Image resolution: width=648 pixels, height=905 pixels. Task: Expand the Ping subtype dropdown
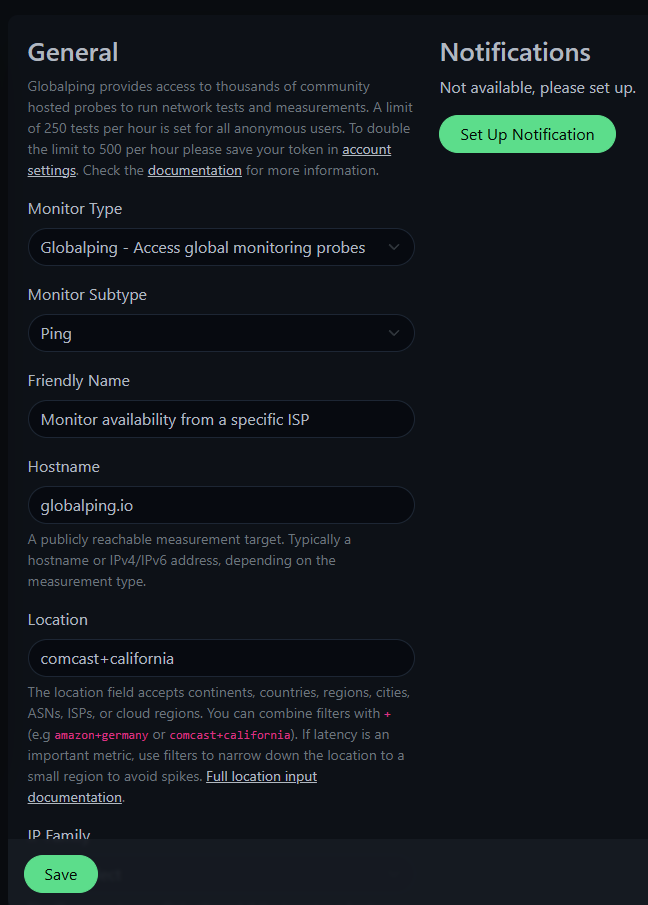point(203,333)
